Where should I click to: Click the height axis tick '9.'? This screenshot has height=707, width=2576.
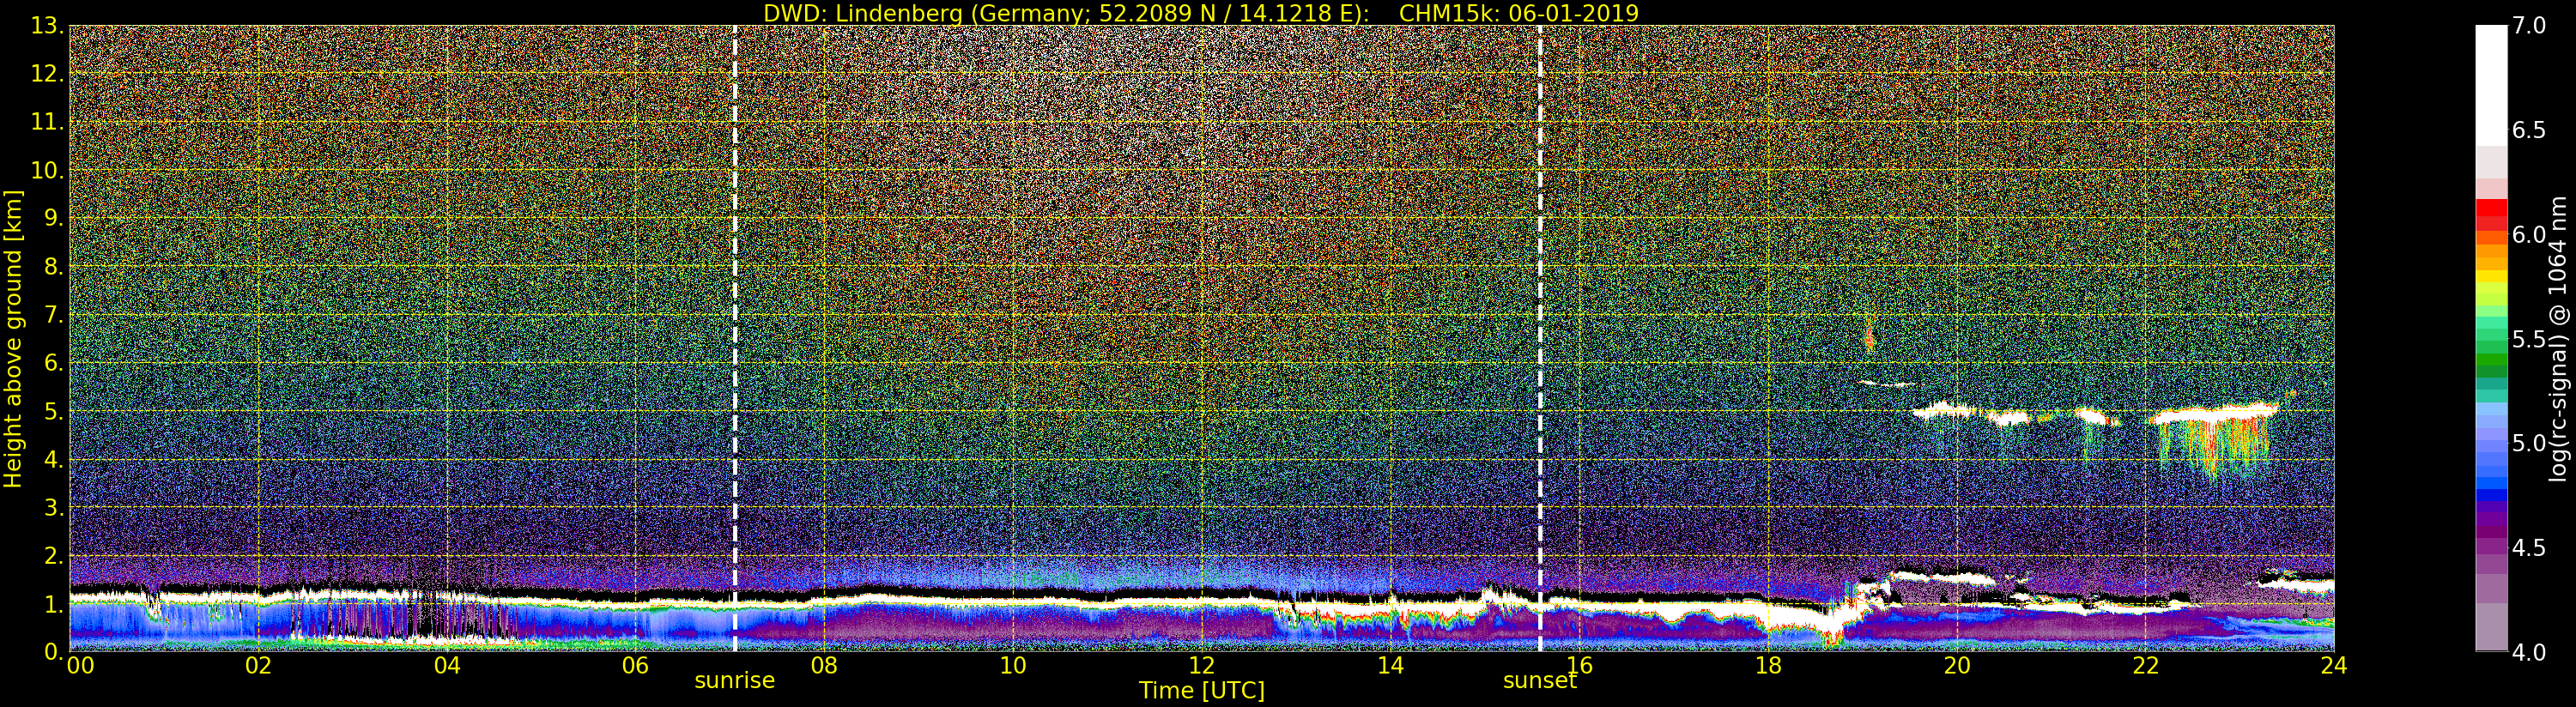(x=54, y=219)
